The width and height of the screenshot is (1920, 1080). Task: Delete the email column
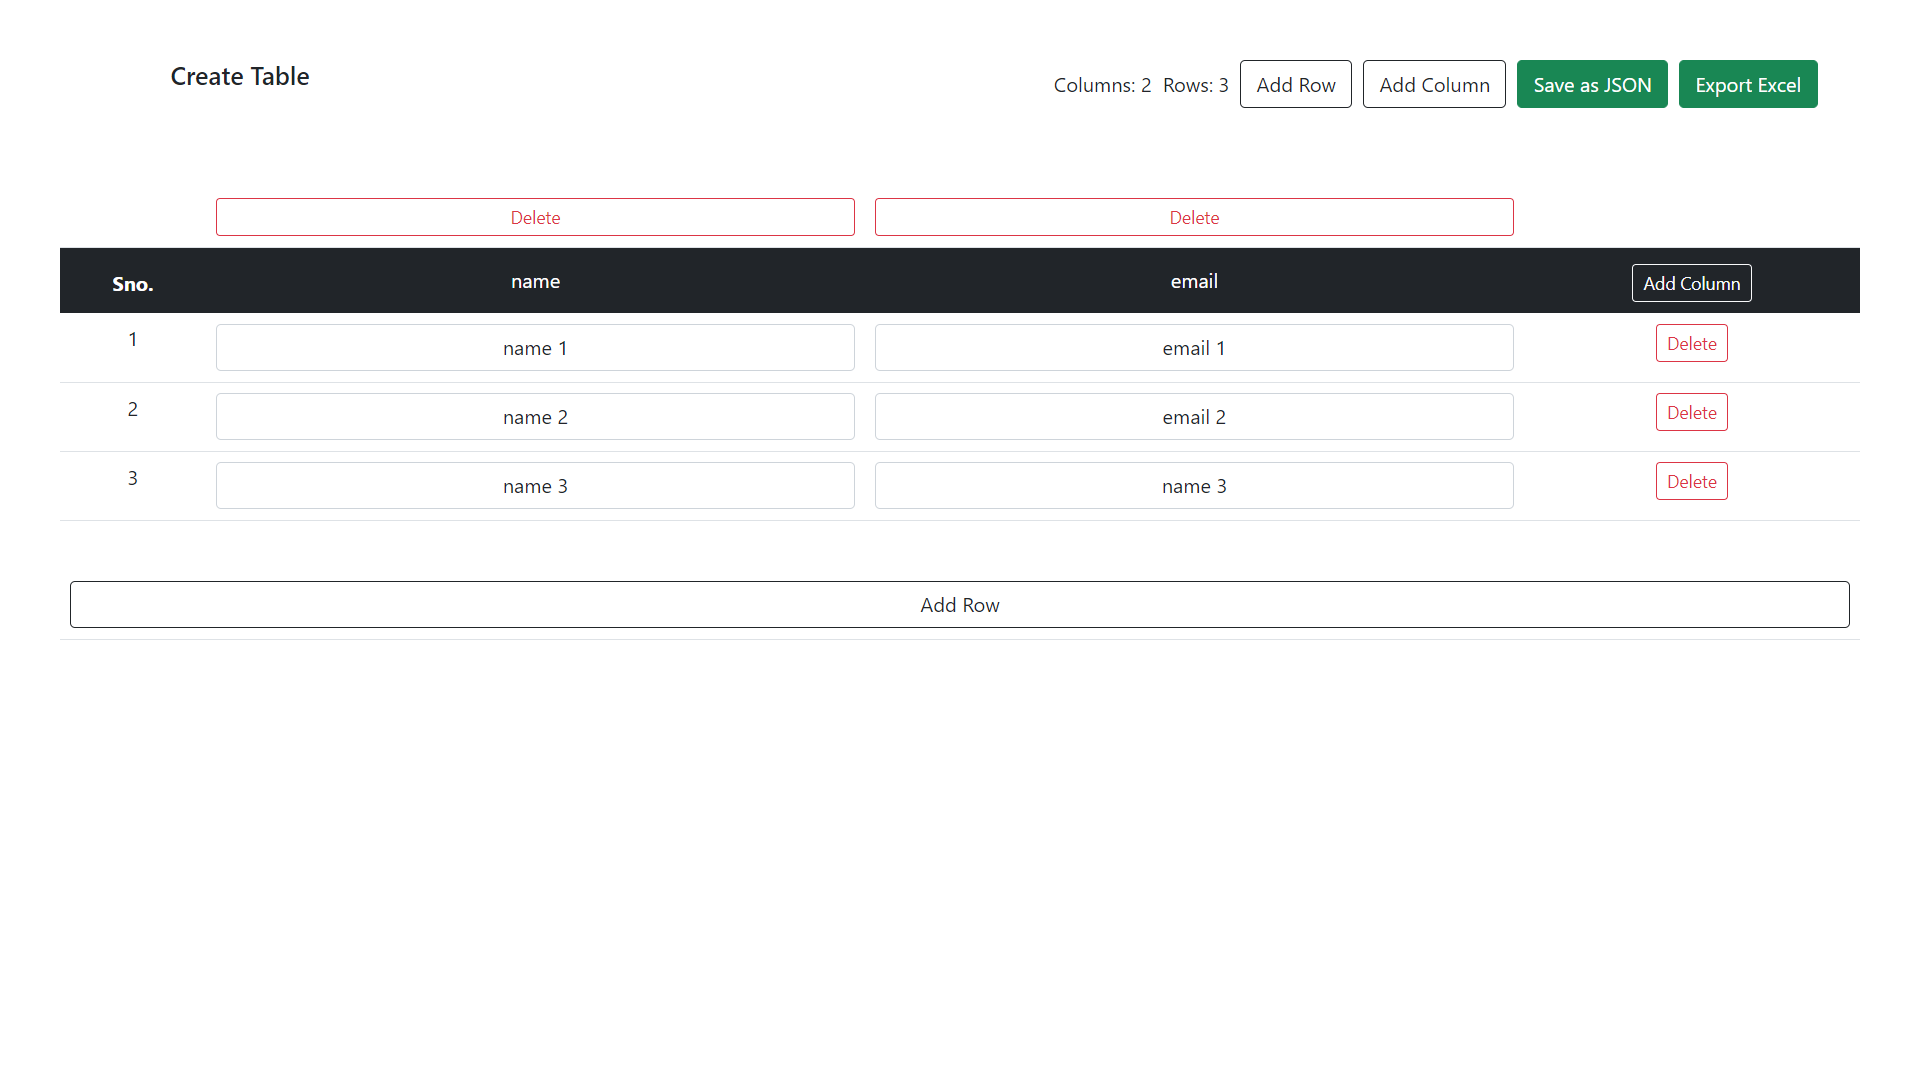coord(1193,218)
